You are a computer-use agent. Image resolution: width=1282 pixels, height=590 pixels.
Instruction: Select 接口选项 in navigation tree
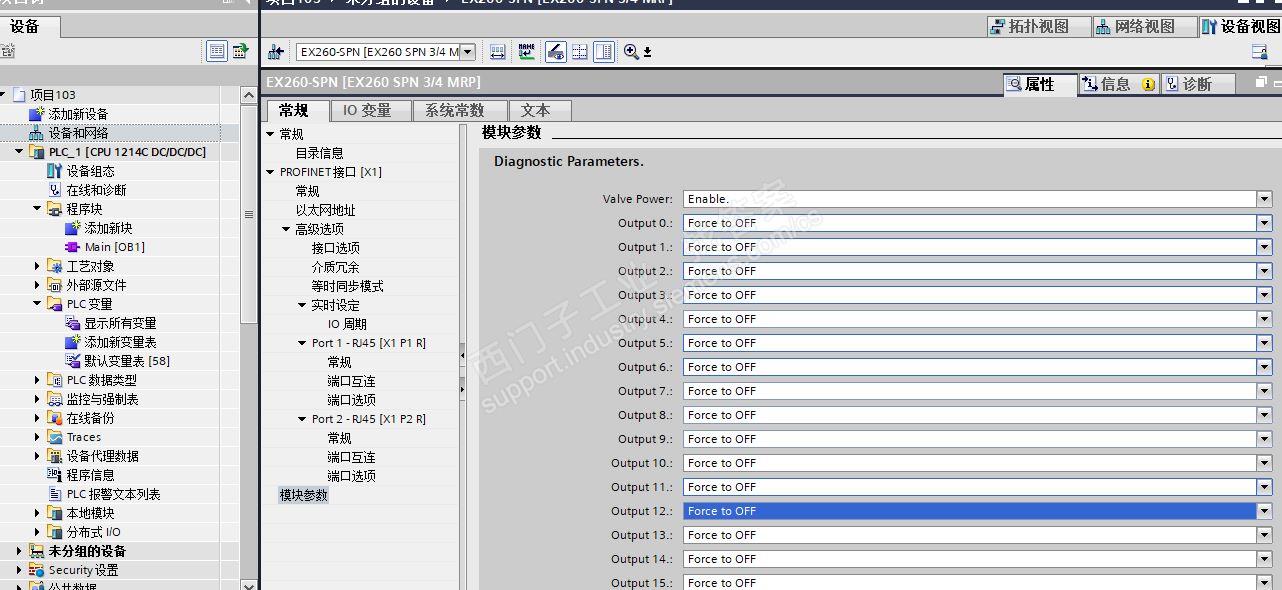click(335, 248)
